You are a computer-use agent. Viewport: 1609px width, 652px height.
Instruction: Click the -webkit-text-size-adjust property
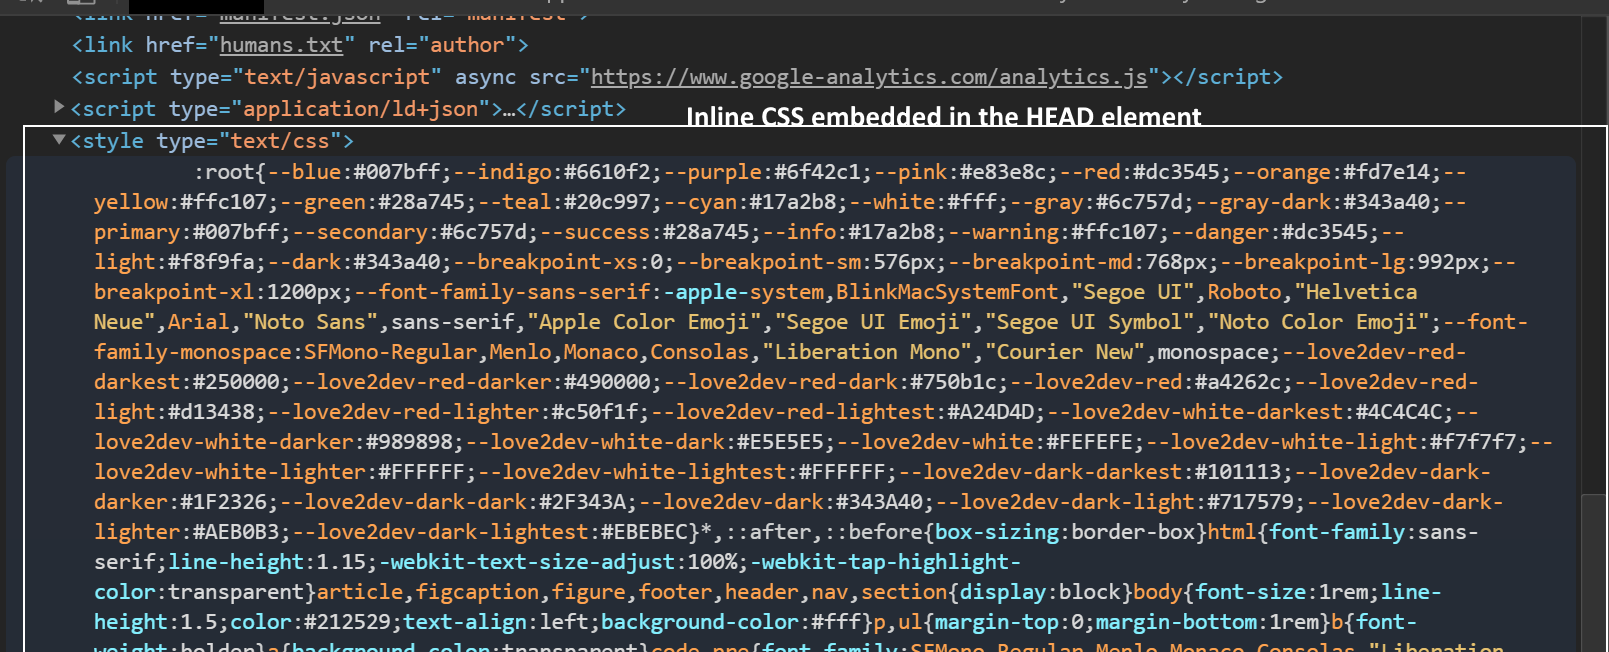[527, 562]
